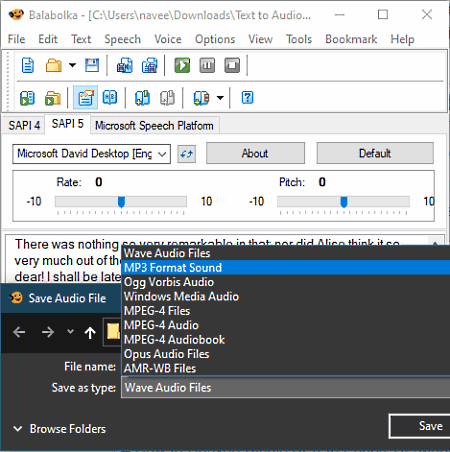Open the bookmark list dropdown arrow
The height and width of the screenshot is (452, 450).
220,98
